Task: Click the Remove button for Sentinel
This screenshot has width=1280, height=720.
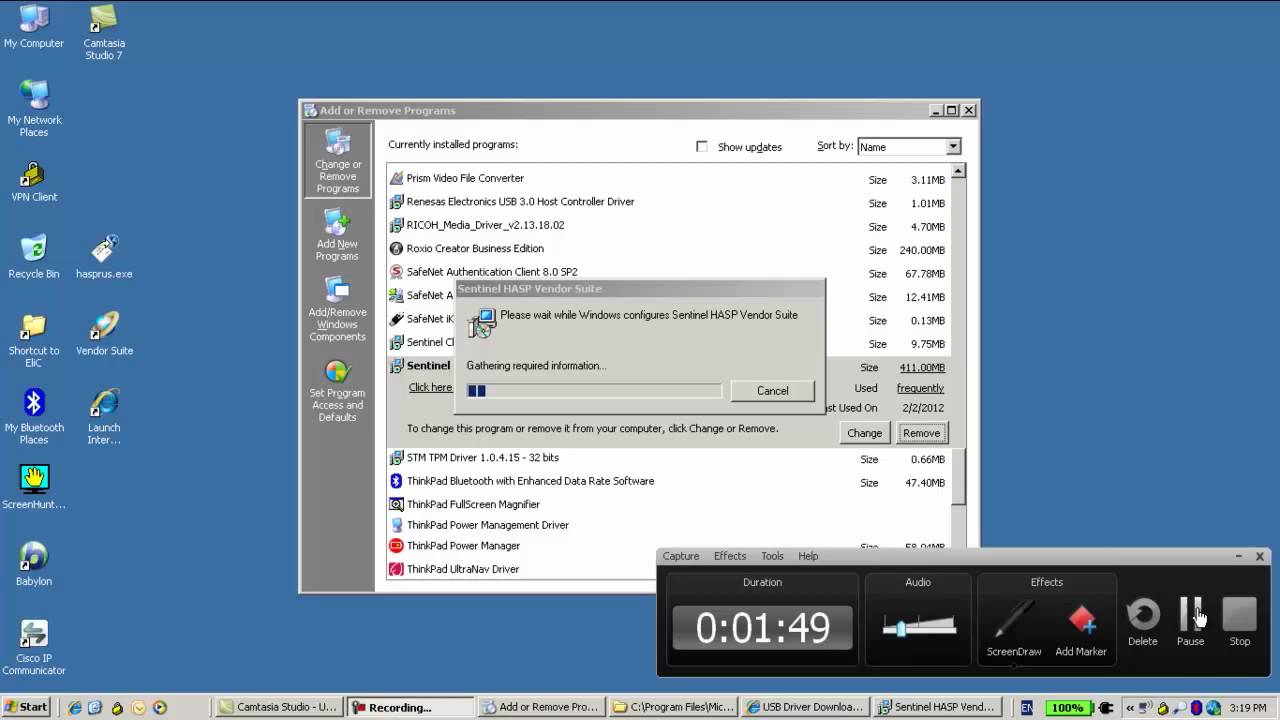Action: point(921,433)
